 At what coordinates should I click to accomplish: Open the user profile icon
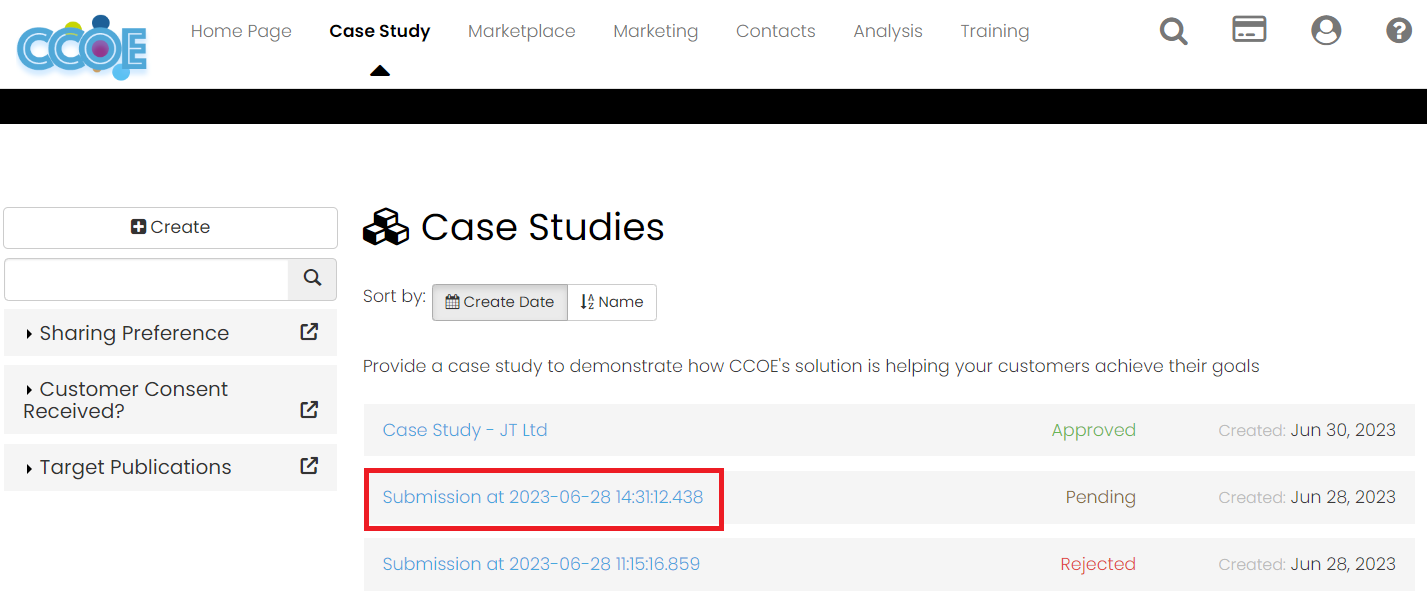1326,31
